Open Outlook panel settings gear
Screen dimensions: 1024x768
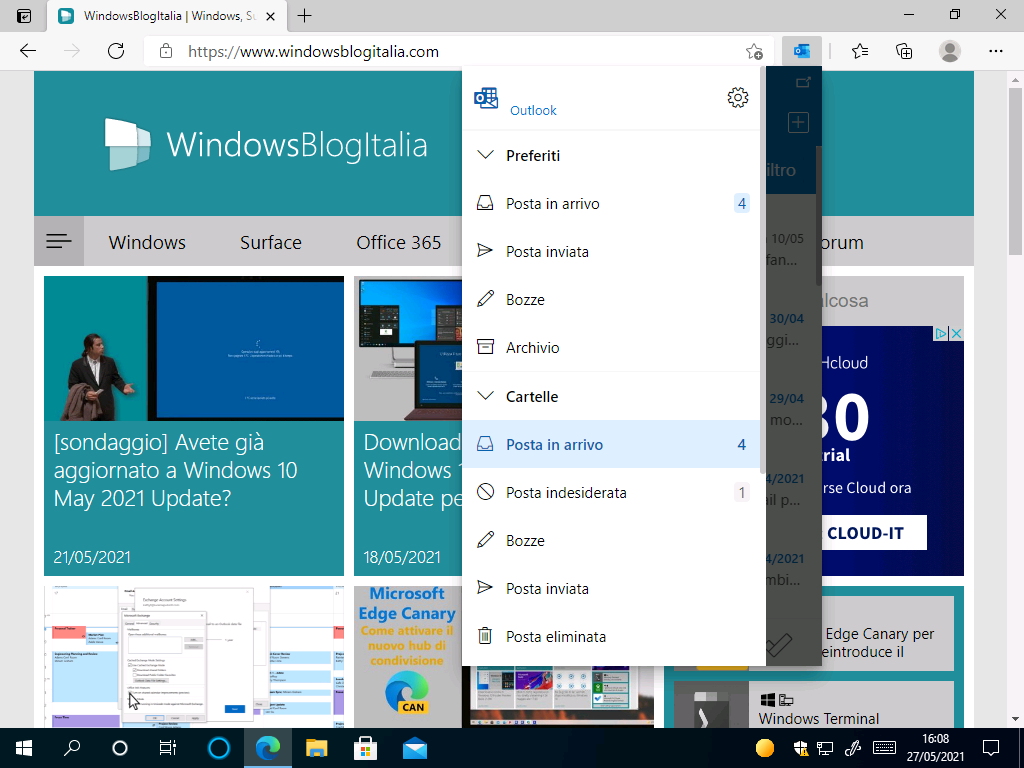[x=737, y=98]
